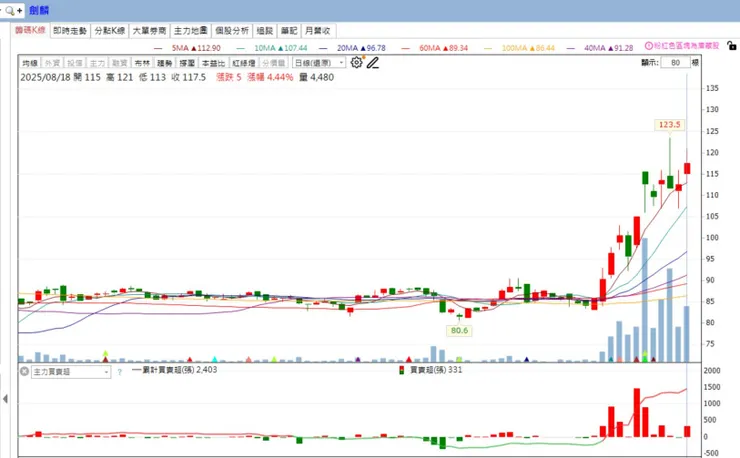The height and width of the screenshot is (458, 740).
Task: Click the 123.5 high price label
Action: click(x=669, y=125)
